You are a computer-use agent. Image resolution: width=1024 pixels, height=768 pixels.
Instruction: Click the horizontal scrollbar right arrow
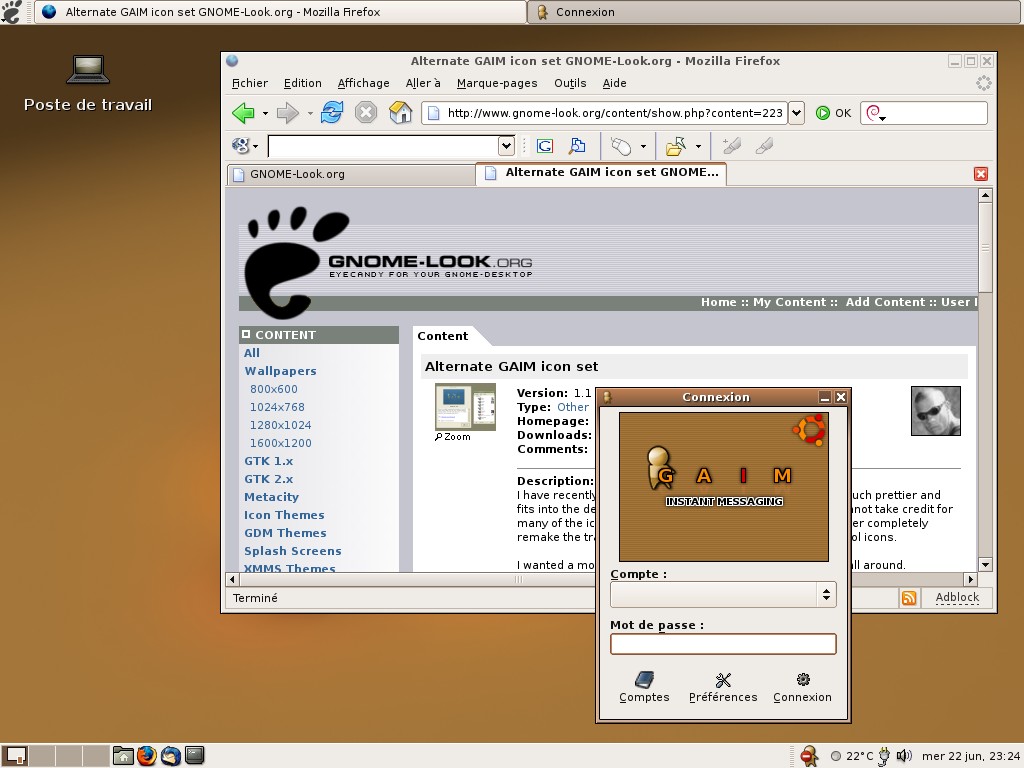970,579
